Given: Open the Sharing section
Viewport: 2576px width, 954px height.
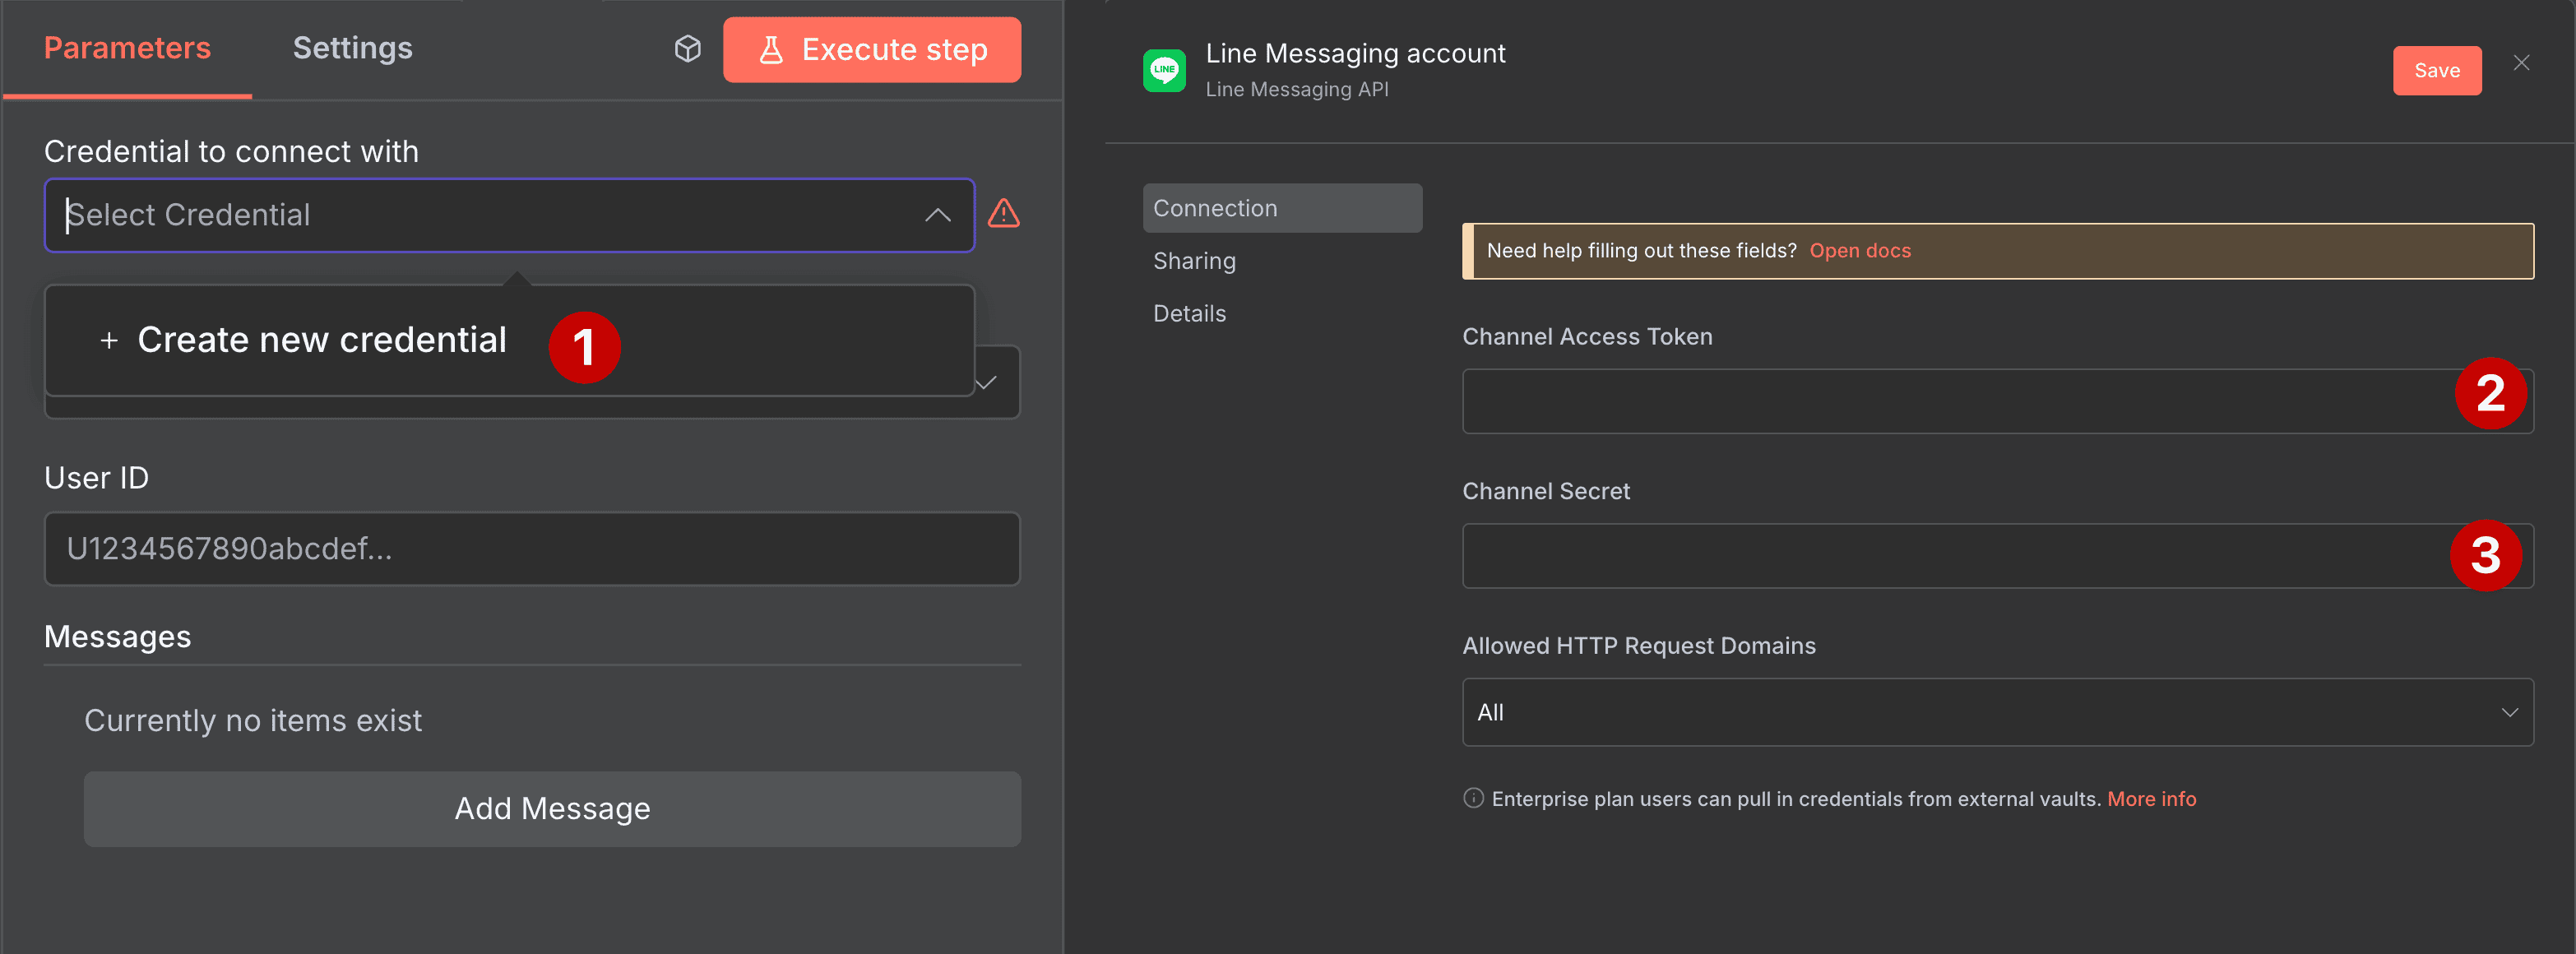Looking at the screenshot, I should pyautogui.click(x=1194, y=260).
